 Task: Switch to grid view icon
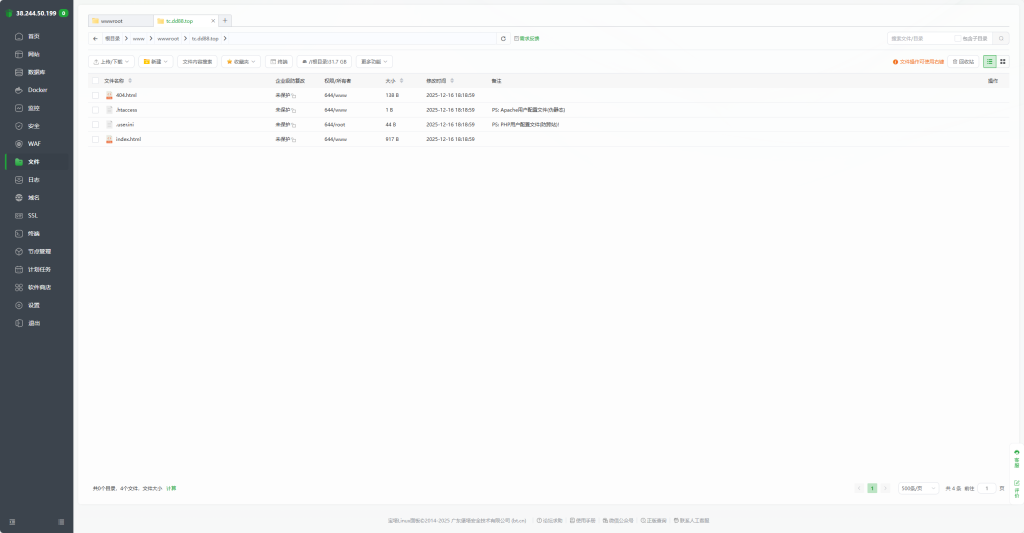click(1002, 61)
